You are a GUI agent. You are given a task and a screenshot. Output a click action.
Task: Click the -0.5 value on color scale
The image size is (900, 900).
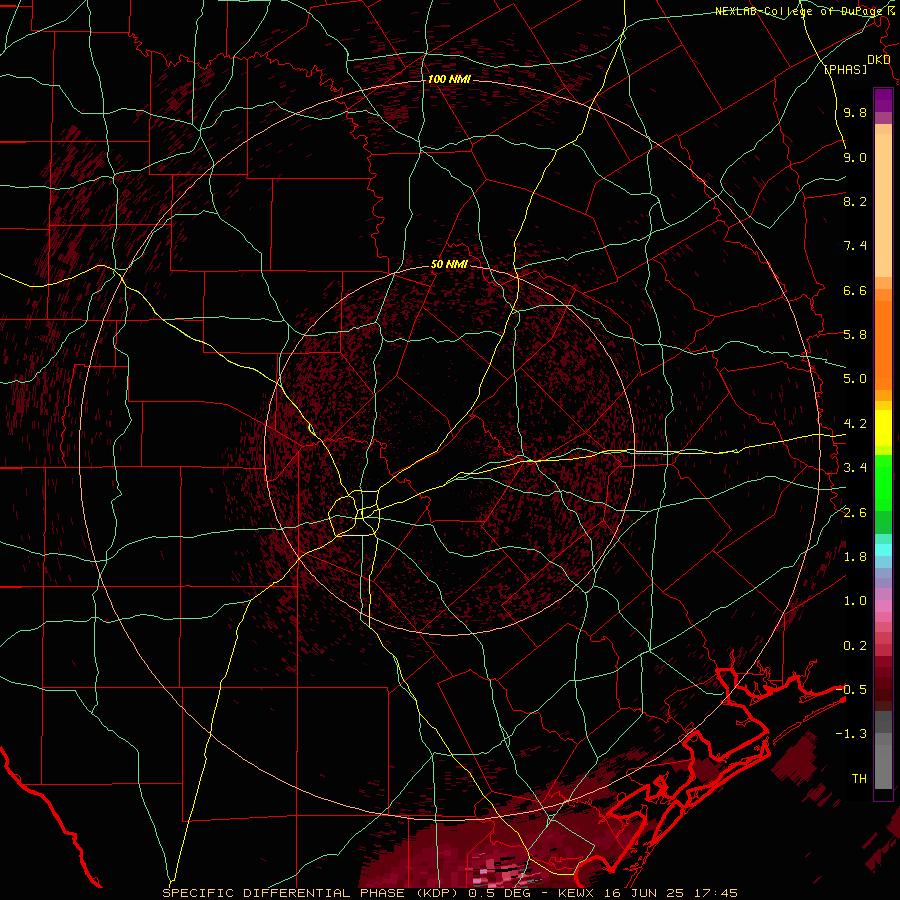coord(852,690)
